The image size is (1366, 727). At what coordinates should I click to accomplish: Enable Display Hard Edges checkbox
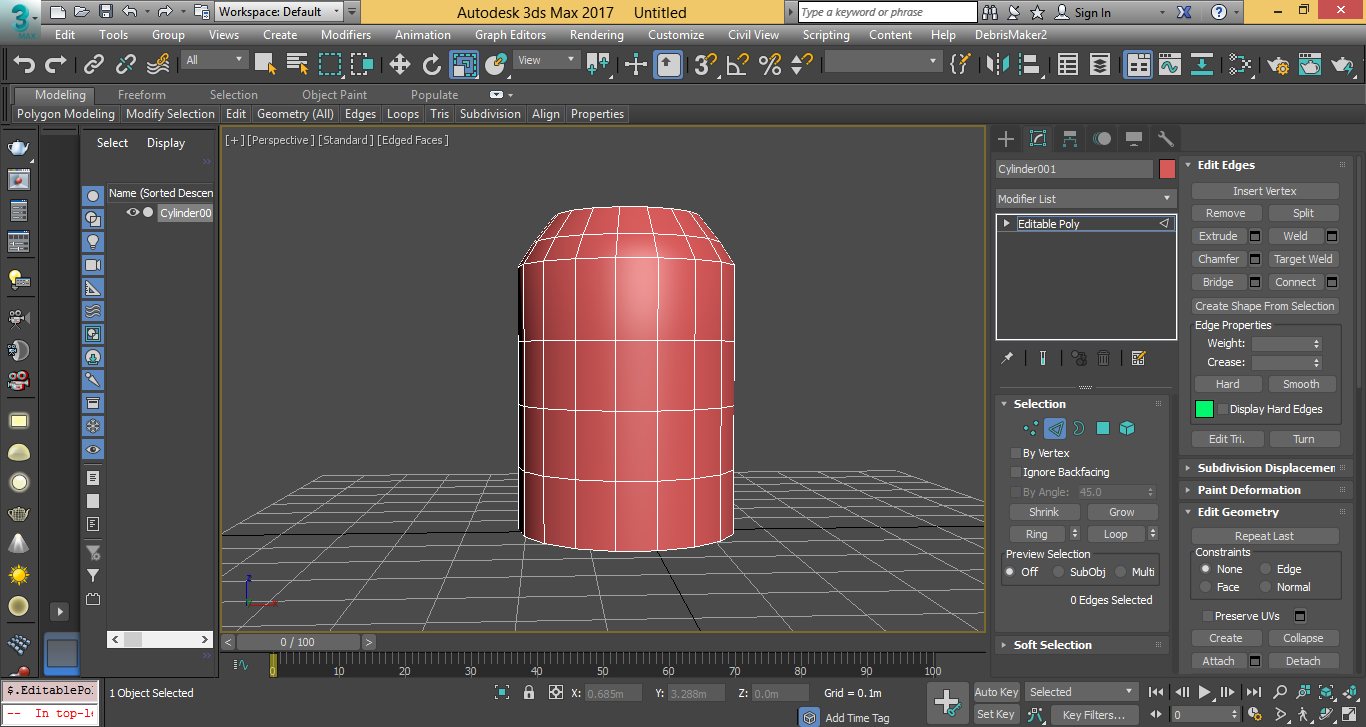(1222, 409)
